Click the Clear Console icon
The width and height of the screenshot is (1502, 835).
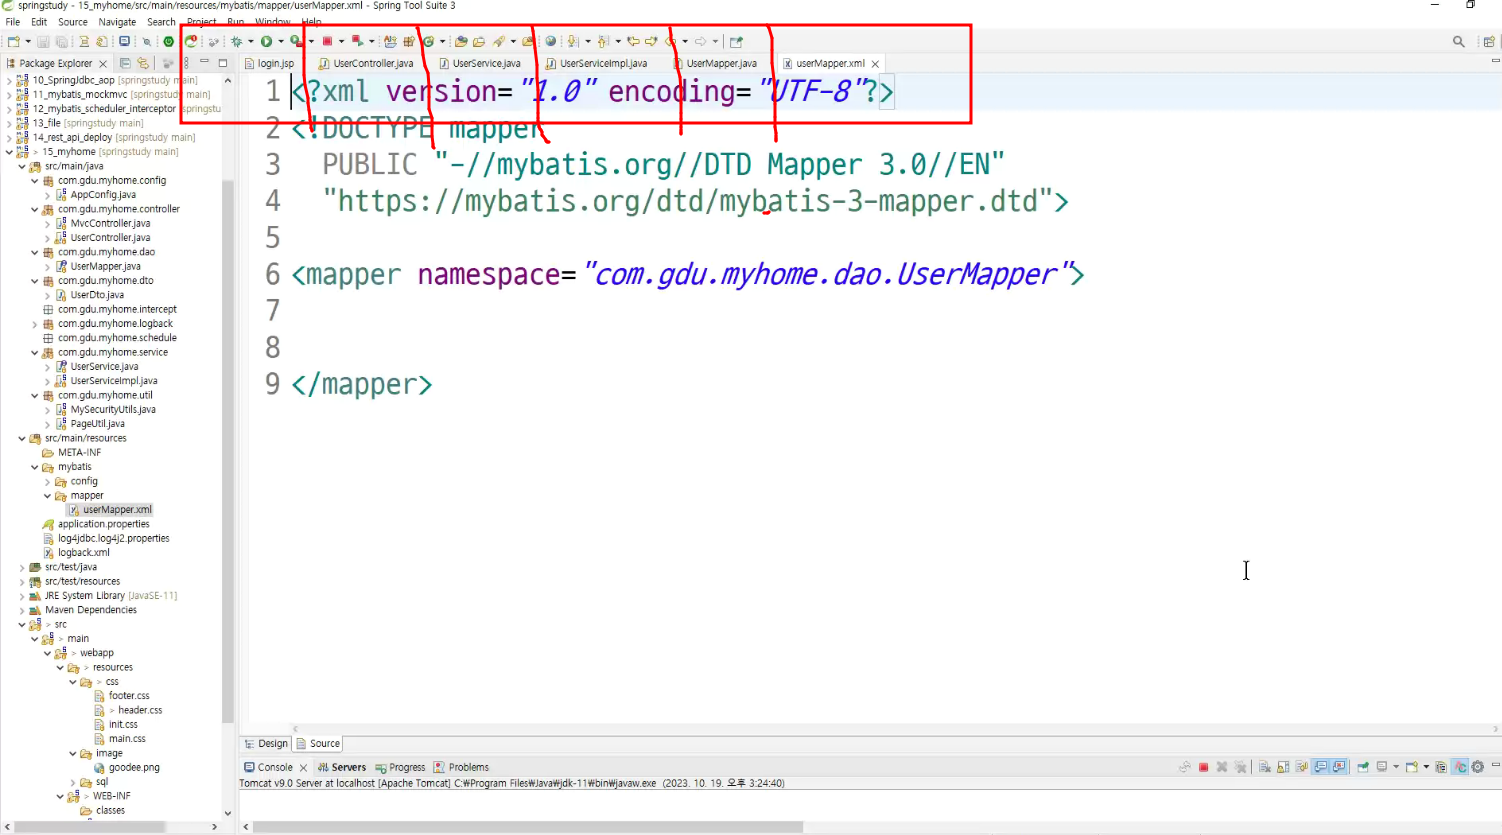tap(1264, 767)
